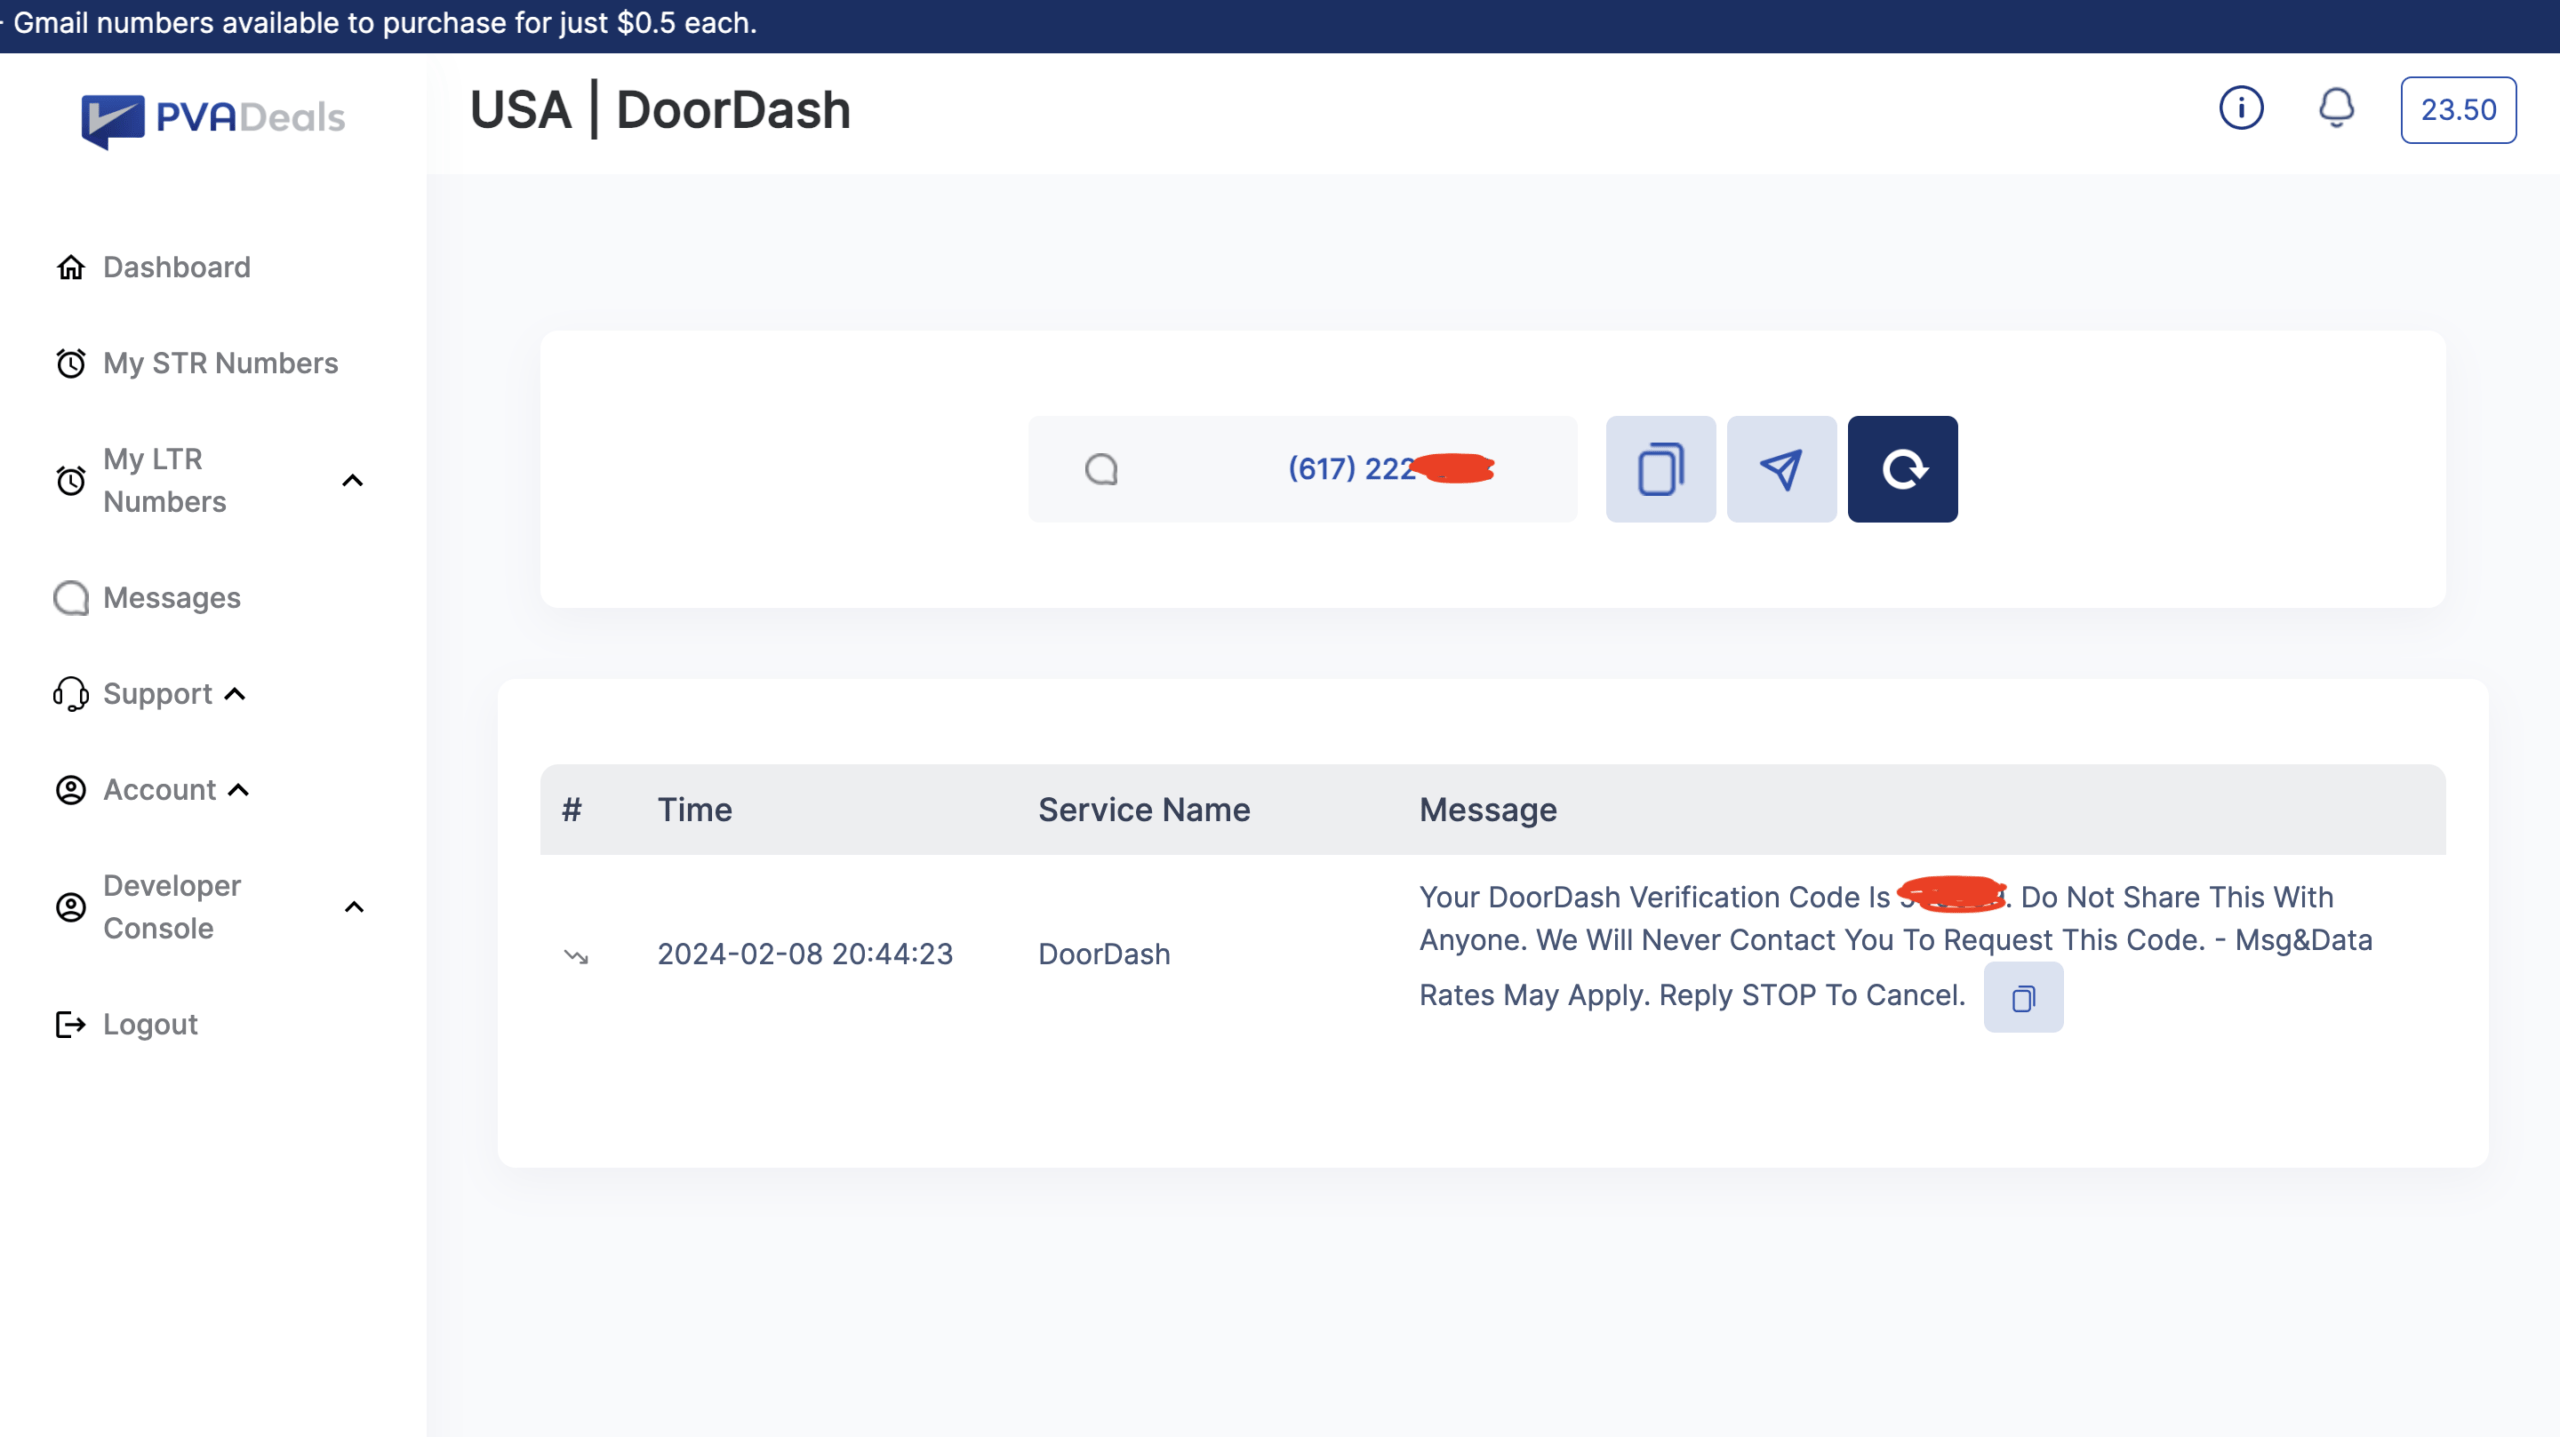Click the Time column header
The width and height of the screenshot is (2560, 1437).
695,810
